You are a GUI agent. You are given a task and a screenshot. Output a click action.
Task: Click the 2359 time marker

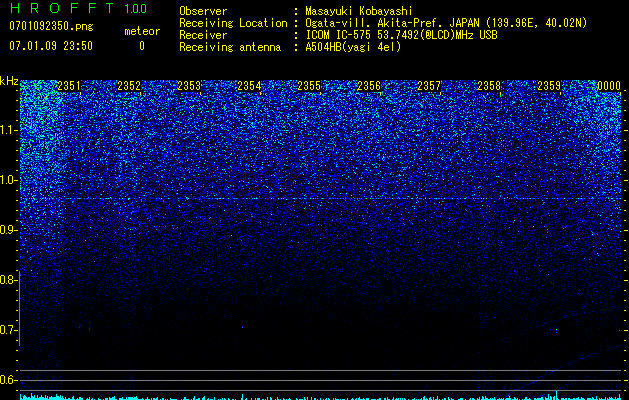click(x=549, y=86)
